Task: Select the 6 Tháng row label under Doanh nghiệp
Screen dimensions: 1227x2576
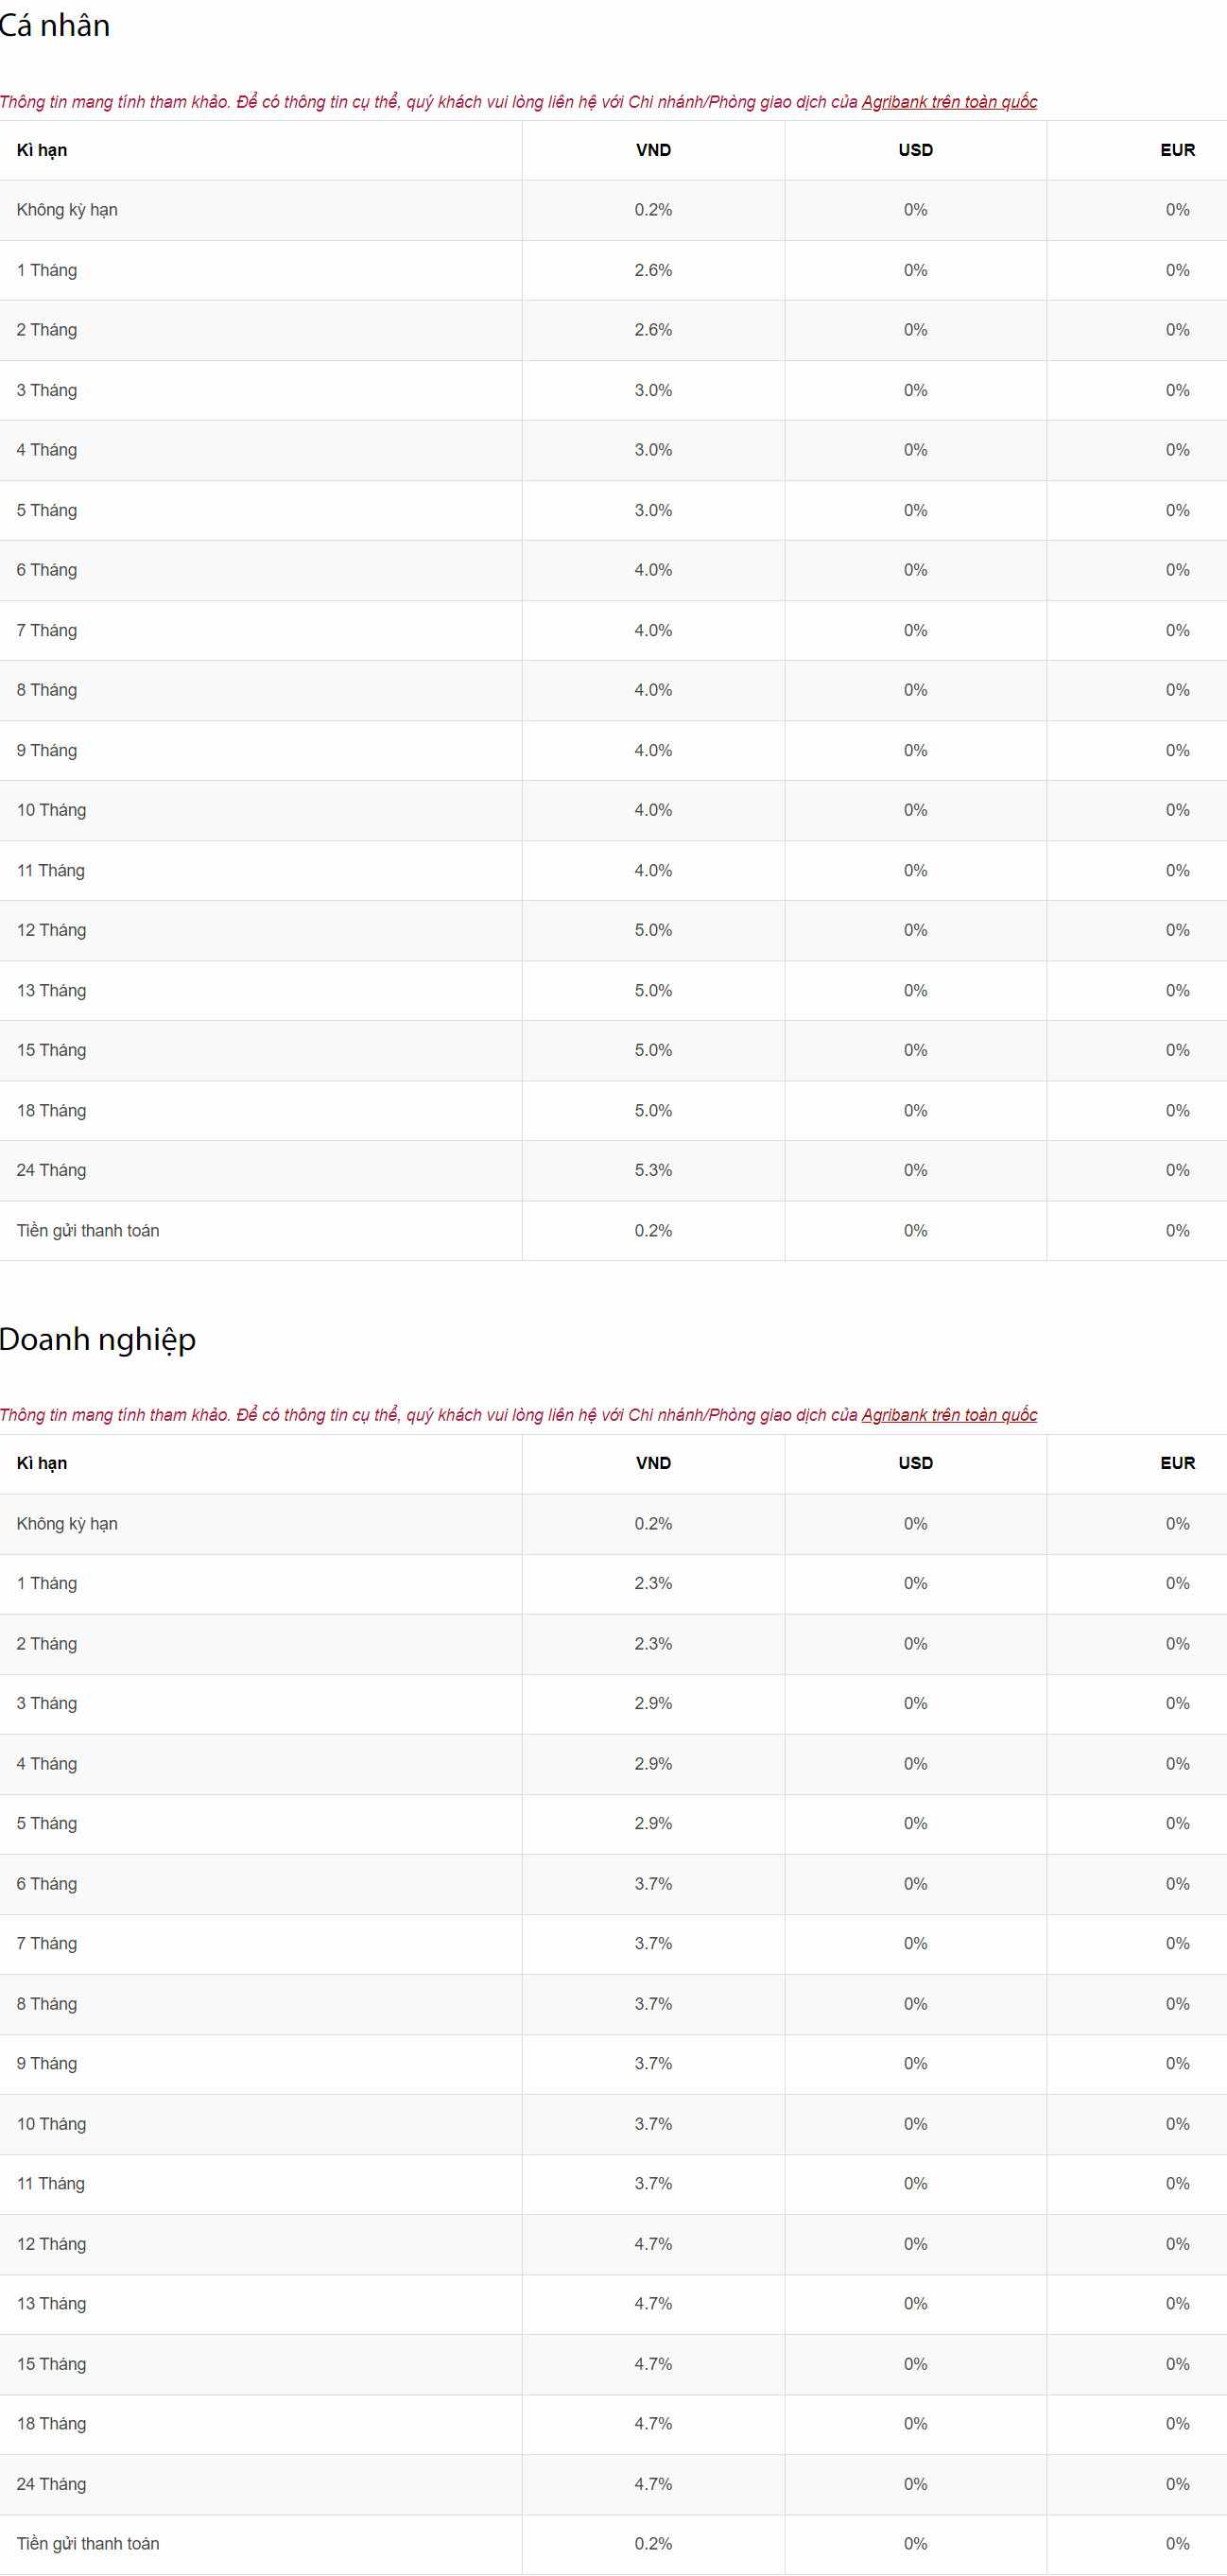Action: tap(47, 1883)
